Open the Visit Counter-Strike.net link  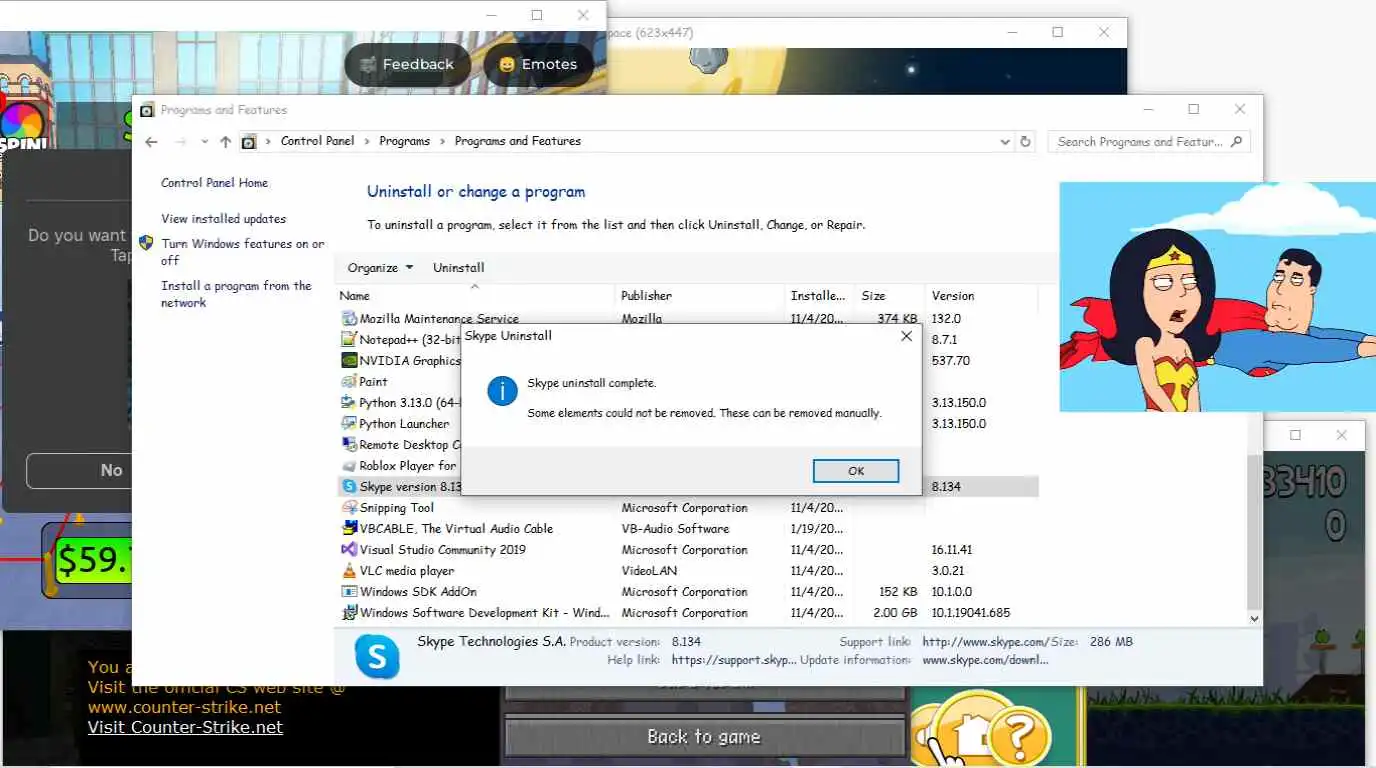coord(185,727)
